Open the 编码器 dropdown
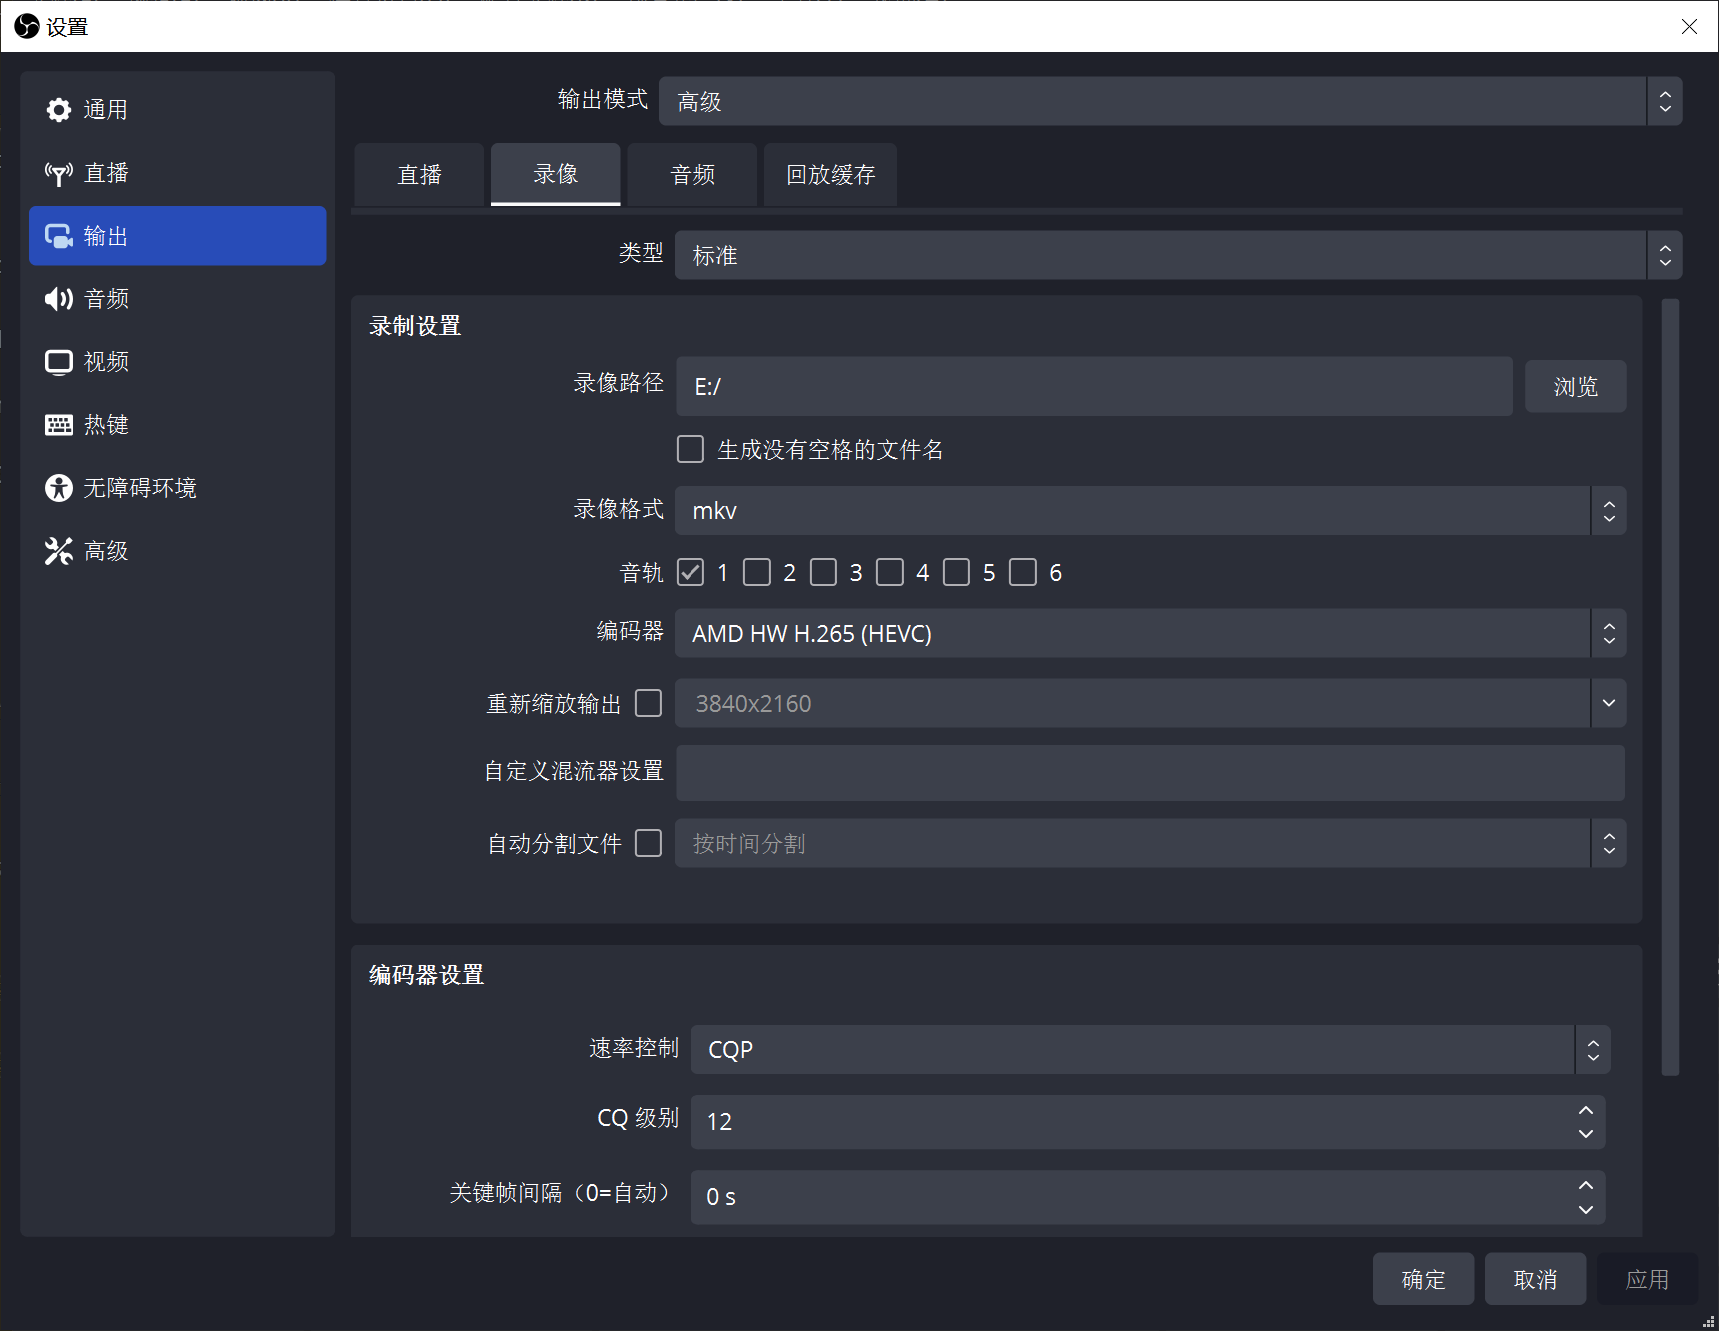Image resolution: width=1719 pixels, height=1331 pixels. 1148,633
